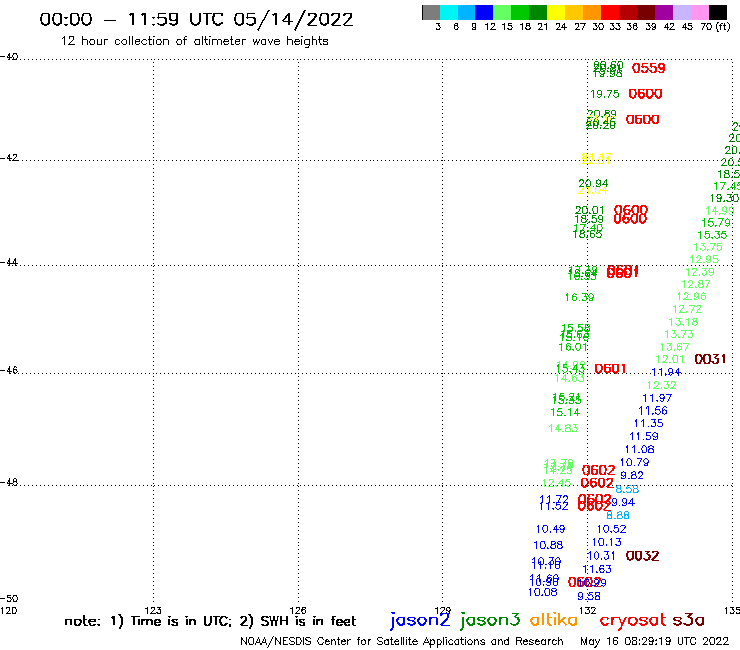Click the blue wave height '10.49'
740x650 pixels.
click(x=550, y=530)
